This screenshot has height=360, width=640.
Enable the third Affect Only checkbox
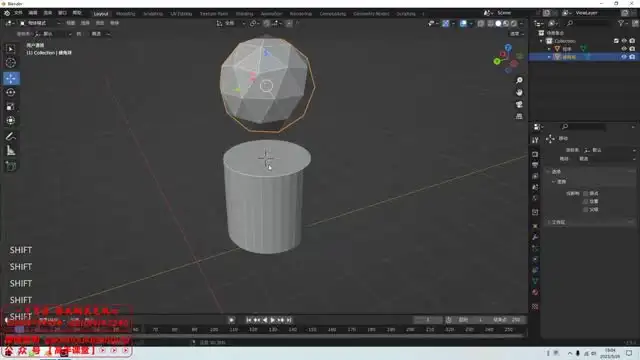click(x=586, y=209)
